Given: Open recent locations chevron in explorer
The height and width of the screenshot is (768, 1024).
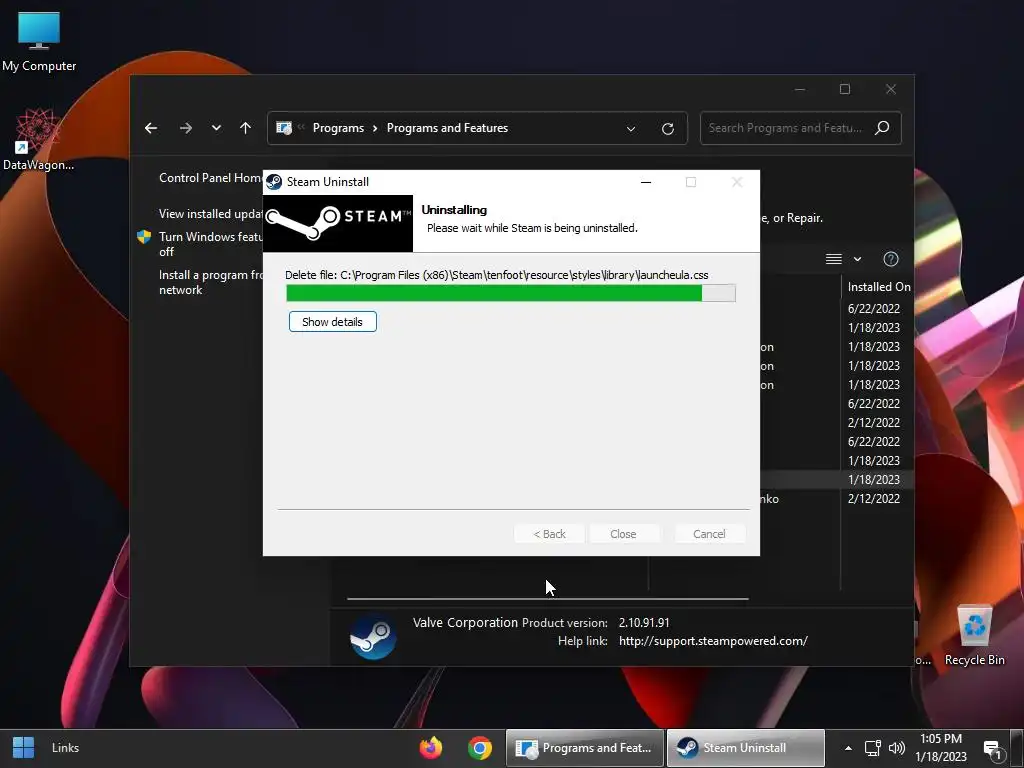Looking at the screenshot, I should coord(216,128).
